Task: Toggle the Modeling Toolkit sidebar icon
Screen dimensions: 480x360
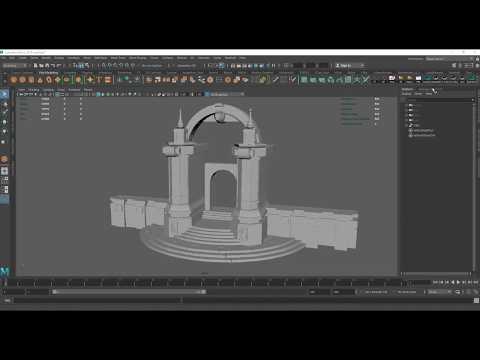Action: (x=454, y=66)
